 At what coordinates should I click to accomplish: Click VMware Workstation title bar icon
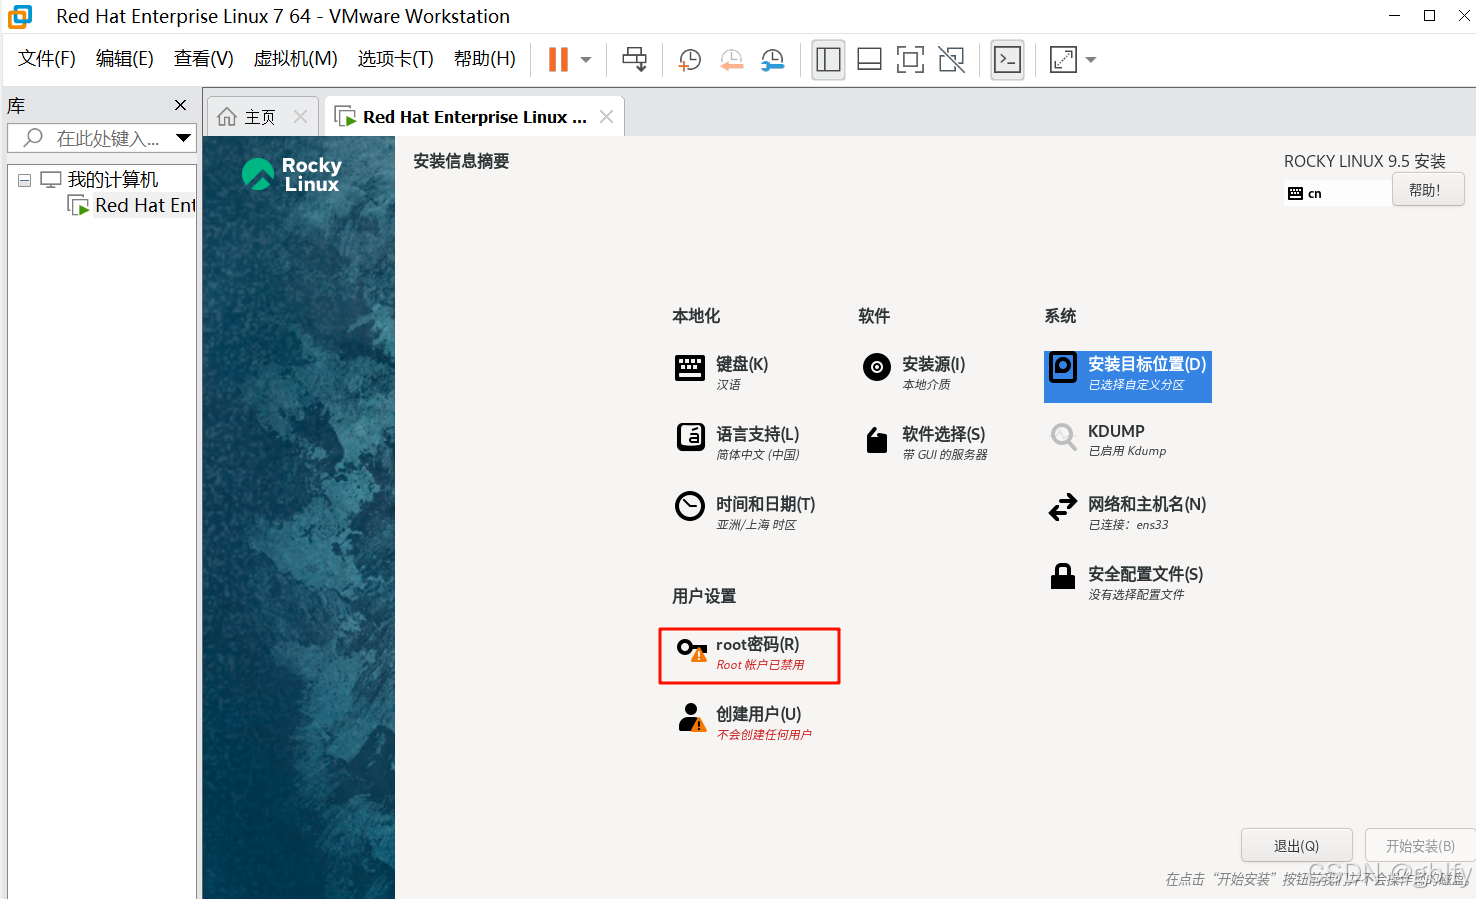click(20, 16)
